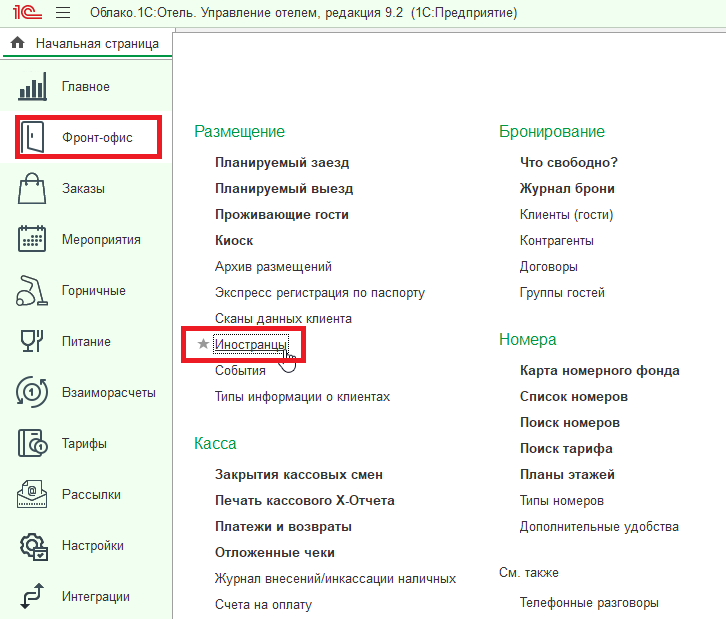Open Платежи и возвраты
Viewport: 726px width, 619px height.
click(283, 526)
